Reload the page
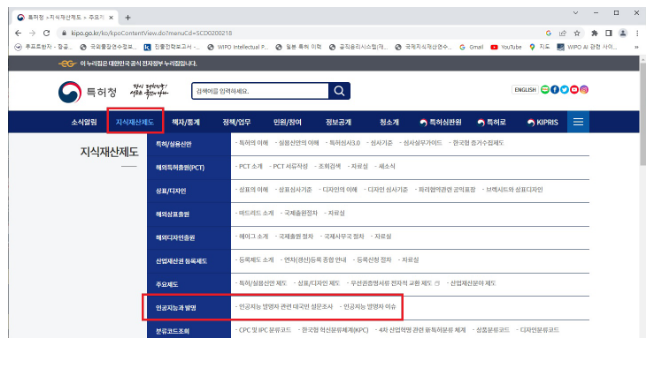Screen dimensions: 654x374 (46, 33)
